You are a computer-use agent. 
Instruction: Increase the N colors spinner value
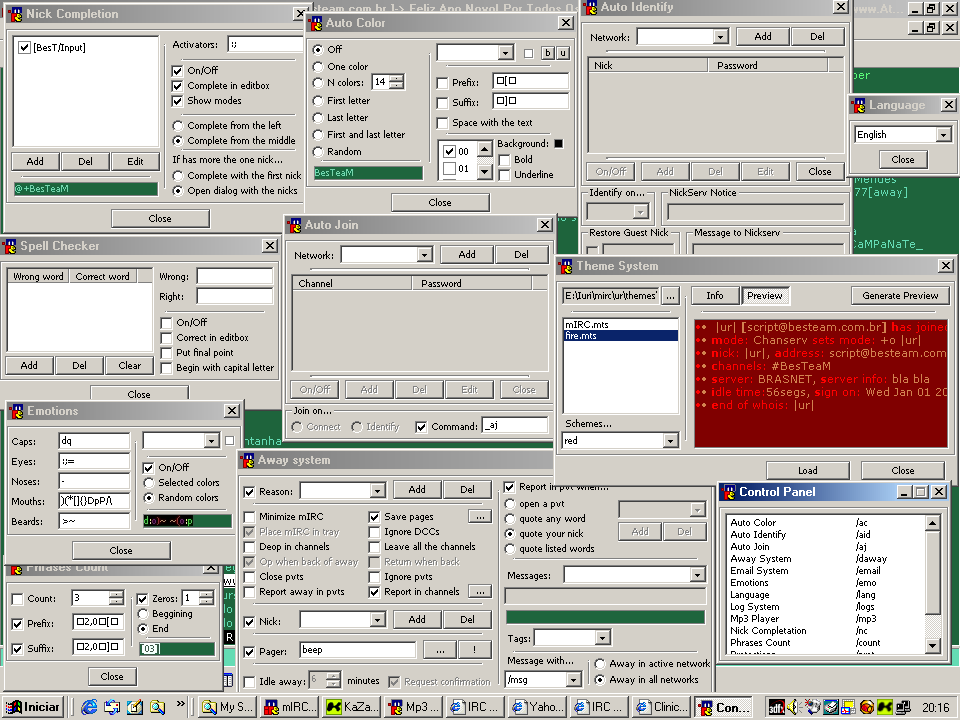tap(397, 78)
